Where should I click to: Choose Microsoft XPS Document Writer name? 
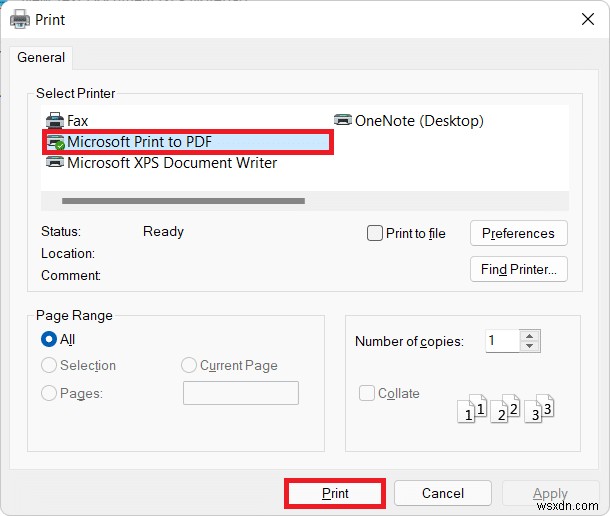click(x=172, y=163)
